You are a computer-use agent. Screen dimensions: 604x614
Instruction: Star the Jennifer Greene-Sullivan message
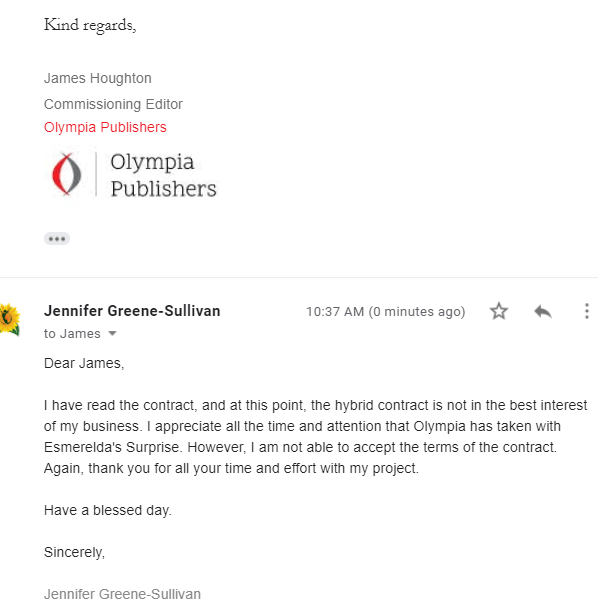click(499, 311)
